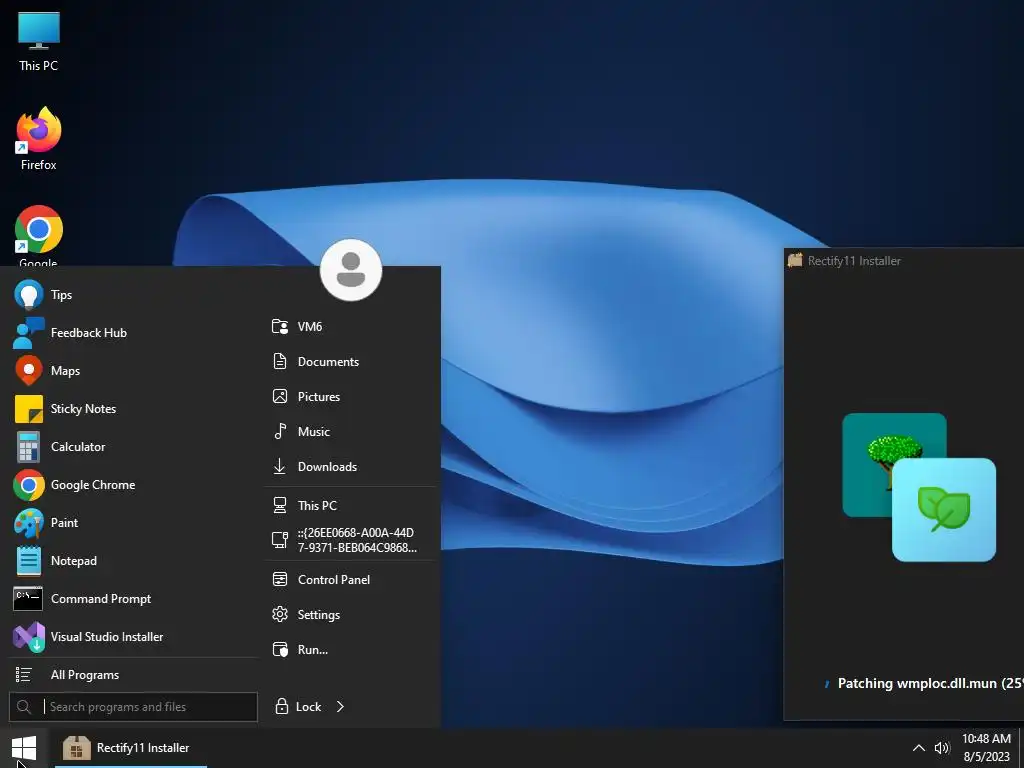Open the 26EE0668-A00A GUID entry
This screenshot has width=1024, height=768.
[x=351, y=540]
